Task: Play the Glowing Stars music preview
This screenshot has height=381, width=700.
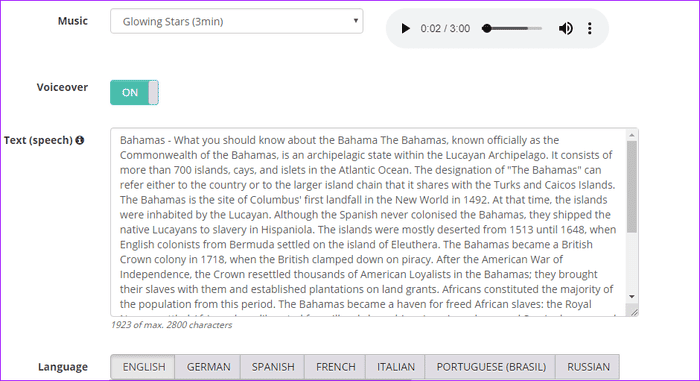Action: [405, 29]
